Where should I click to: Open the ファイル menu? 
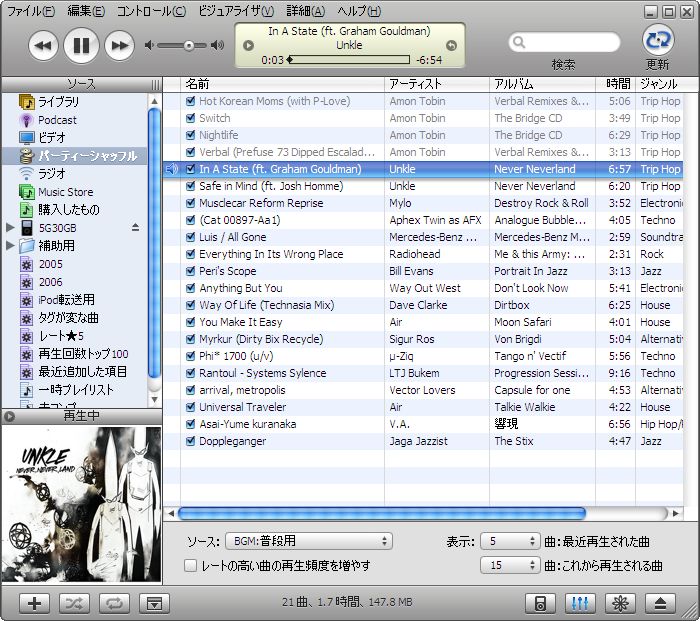click(x=31, y=11)
